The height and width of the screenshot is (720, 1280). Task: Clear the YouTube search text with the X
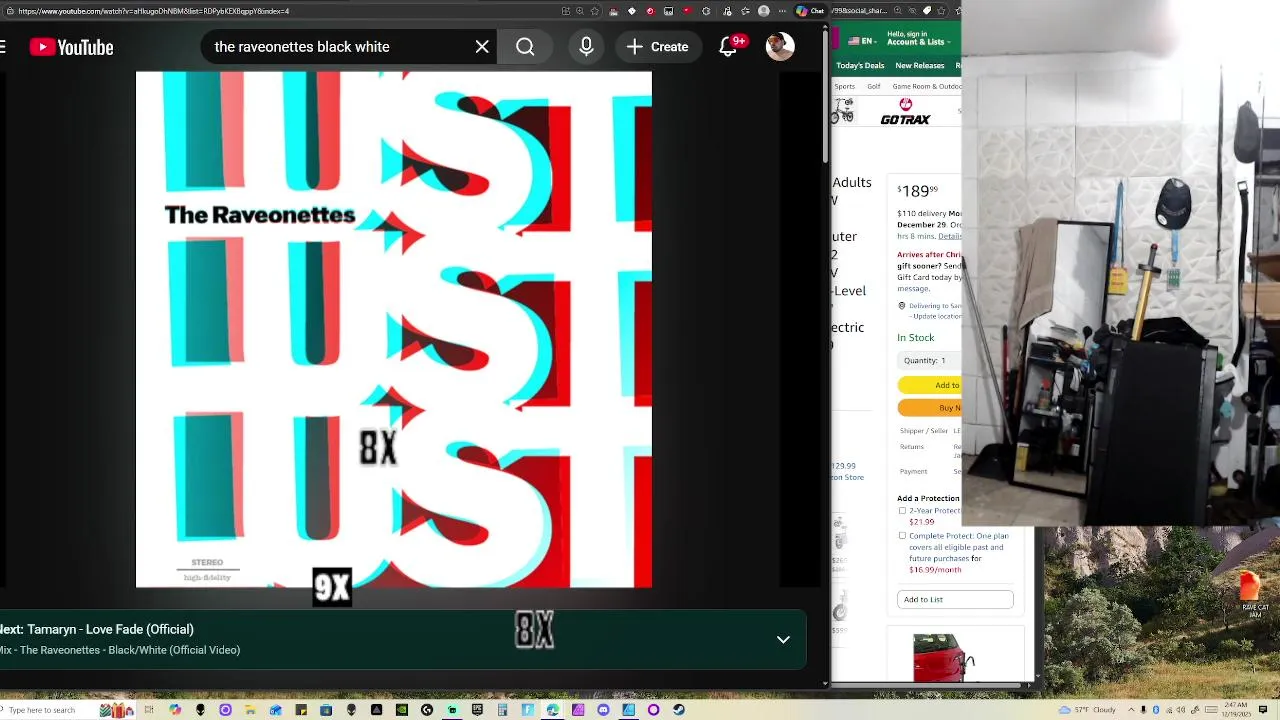(482, 47)
